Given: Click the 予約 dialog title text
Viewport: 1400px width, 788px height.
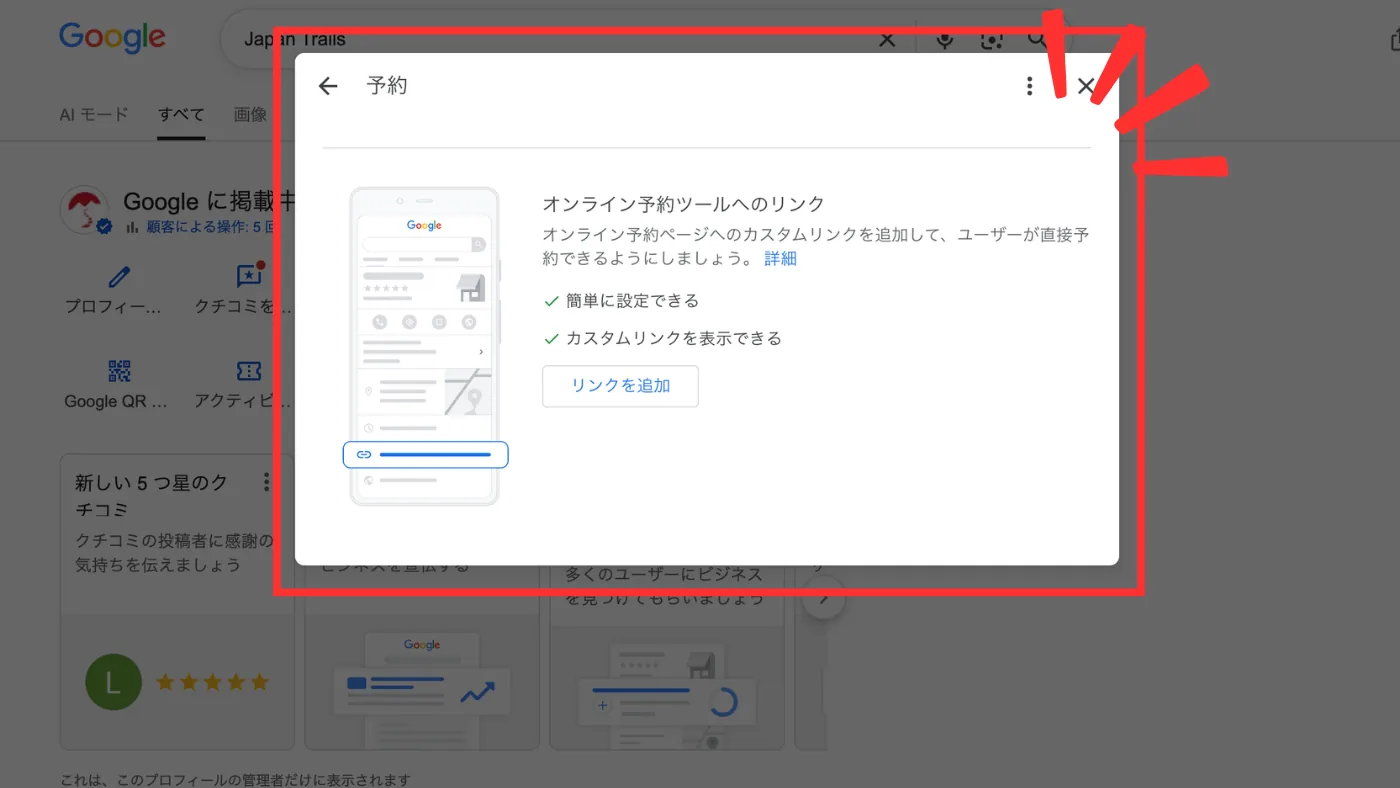Looking at the screenshot, I should [387, 86].
